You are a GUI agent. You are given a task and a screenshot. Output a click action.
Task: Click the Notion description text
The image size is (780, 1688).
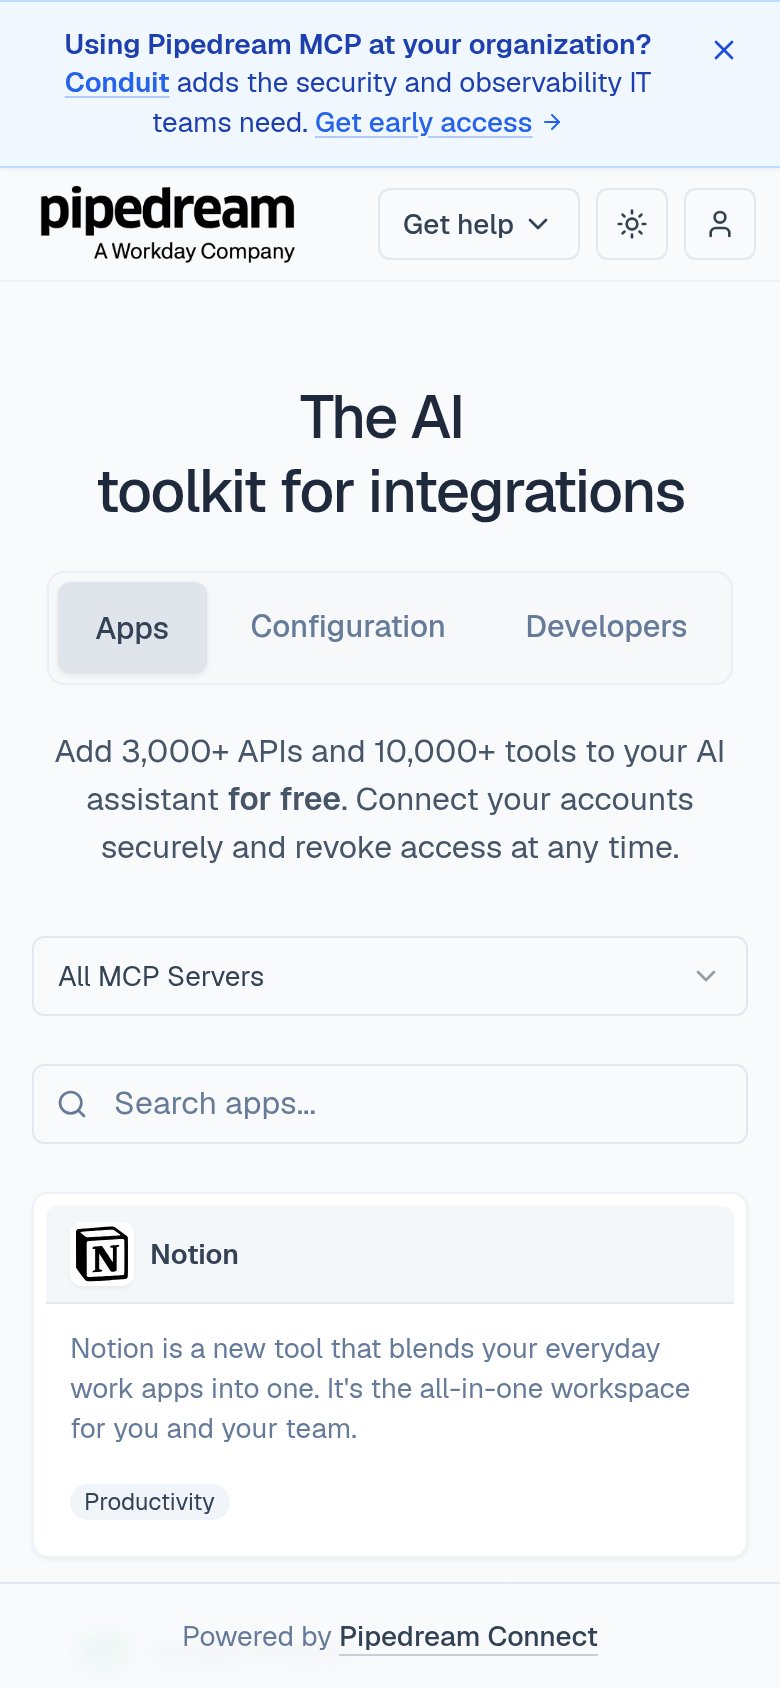pyautogui.click(x=380, y=1388)
